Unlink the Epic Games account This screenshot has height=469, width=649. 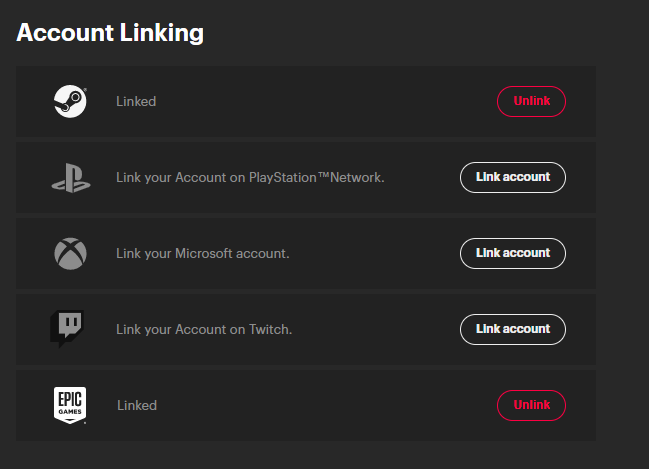531,405
